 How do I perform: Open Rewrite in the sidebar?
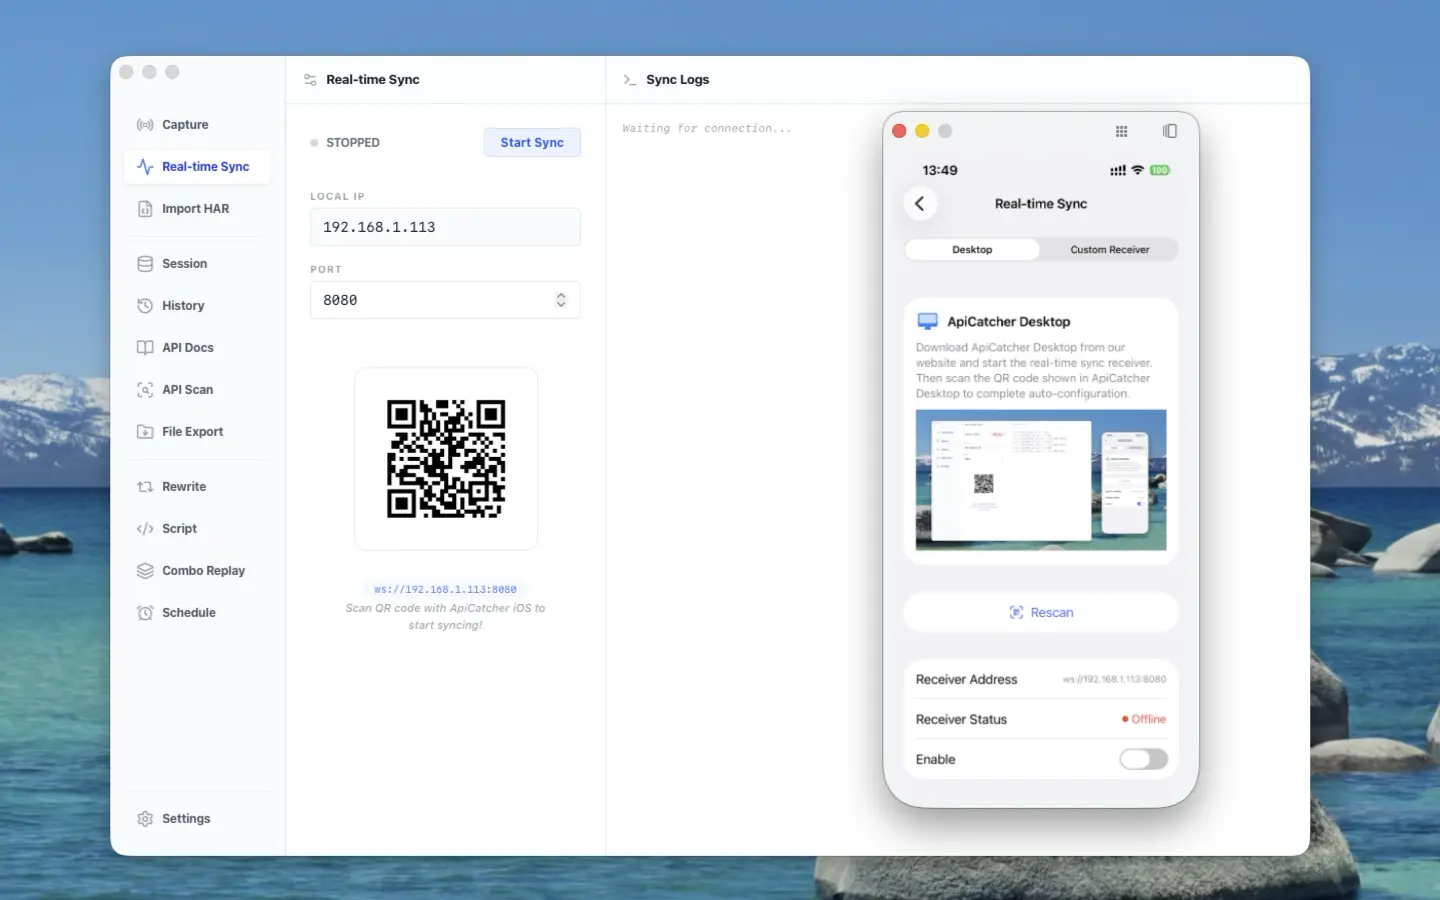[197, 487]
